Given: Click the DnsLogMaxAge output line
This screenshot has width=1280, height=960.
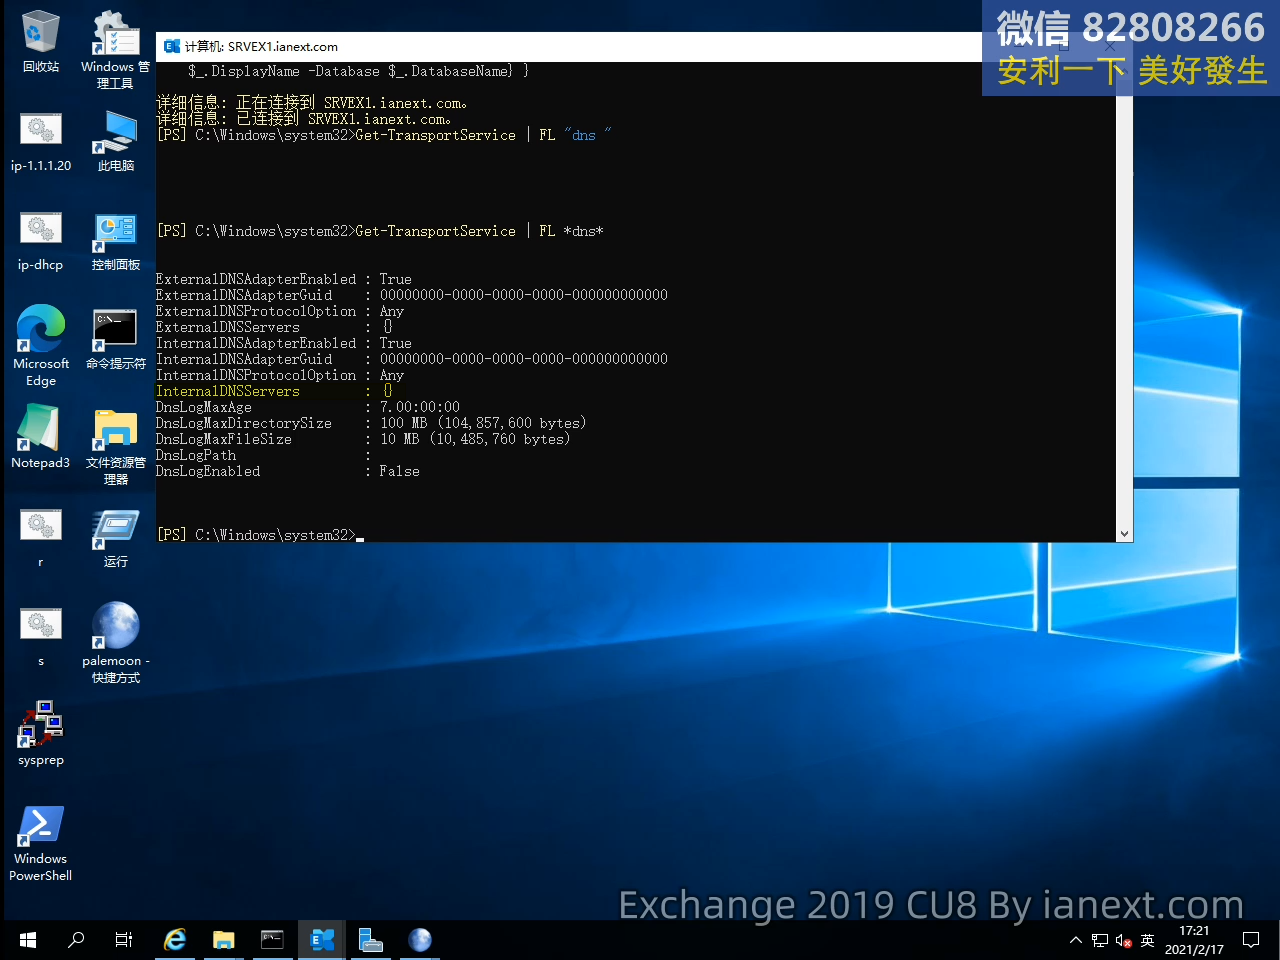Looking at the screenshot, I should pos(308,407).
